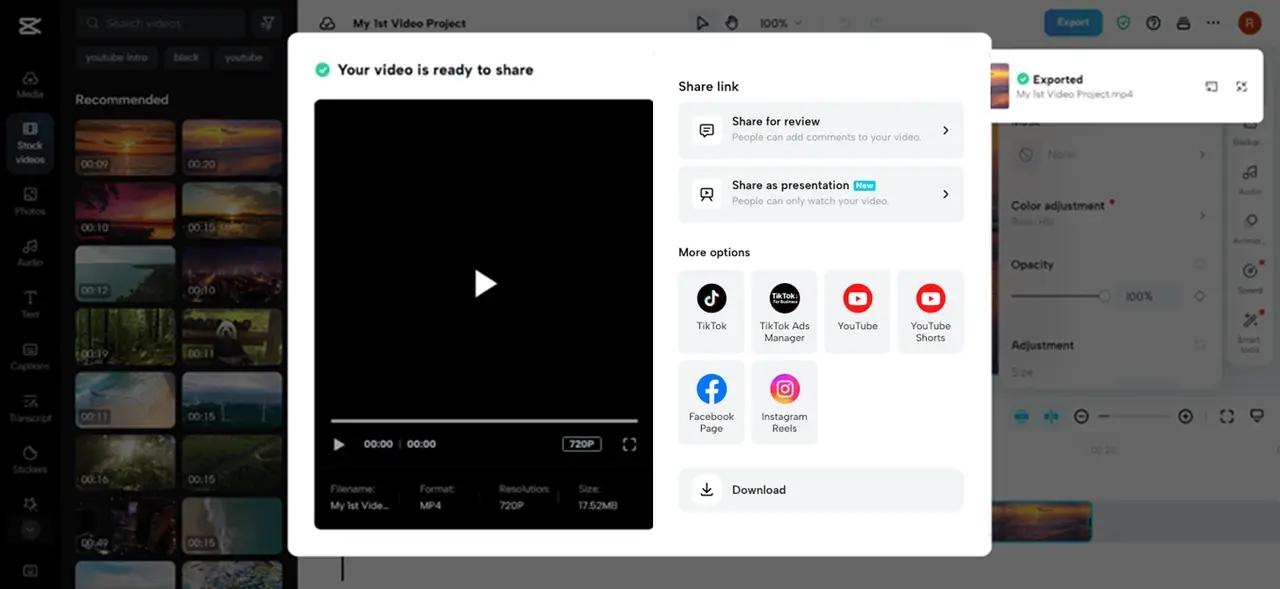Open the help question mark icon
The height and width of the screenshot is (589, 1280).
pos(1153,23)
